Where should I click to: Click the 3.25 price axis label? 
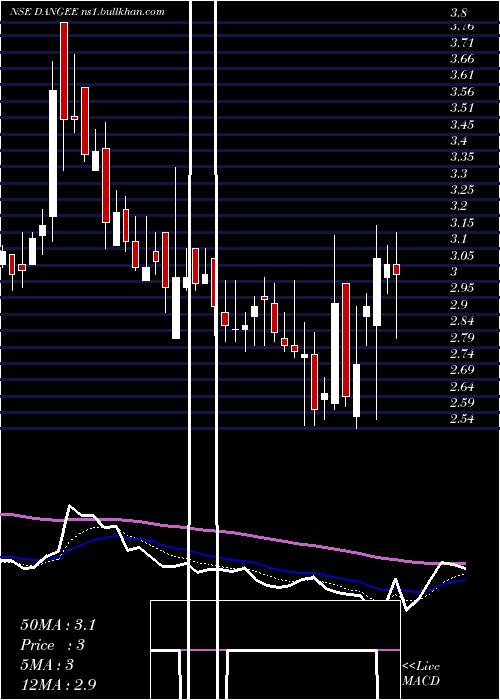click(x=462, y=190)
